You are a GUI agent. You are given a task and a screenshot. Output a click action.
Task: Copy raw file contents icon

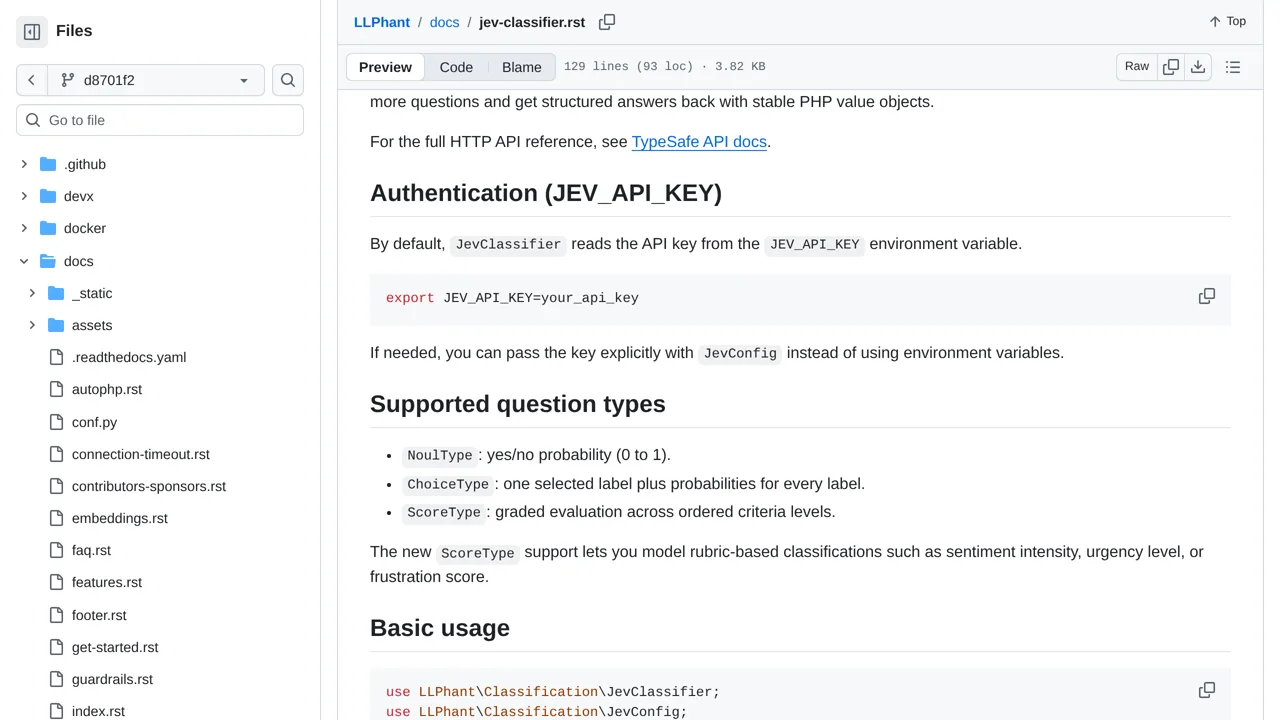[x=1171, y=67]
